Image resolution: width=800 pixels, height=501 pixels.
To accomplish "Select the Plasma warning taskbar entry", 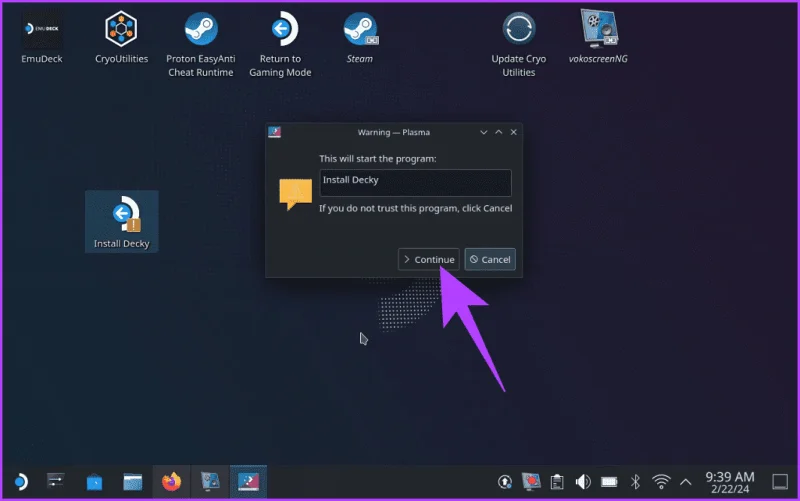I will coord(248,482).
